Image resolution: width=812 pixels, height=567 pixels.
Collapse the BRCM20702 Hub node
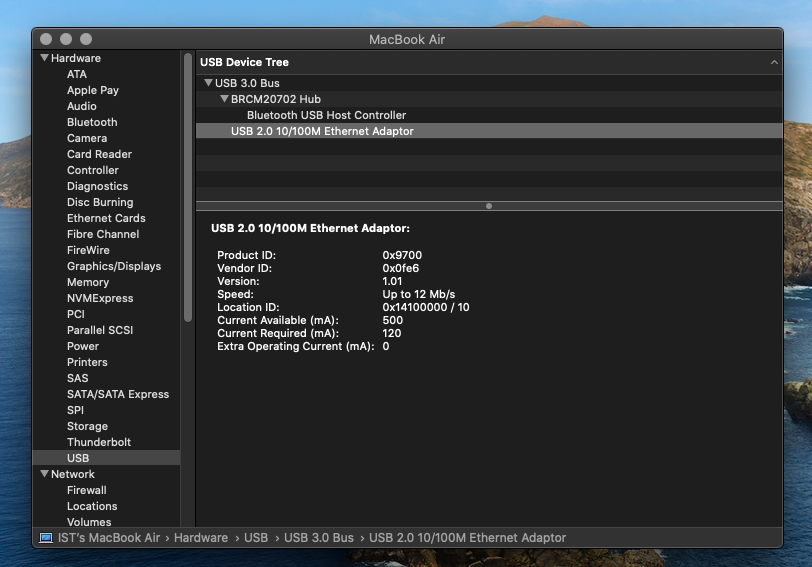pyautogui.click(x=224, y=99)
